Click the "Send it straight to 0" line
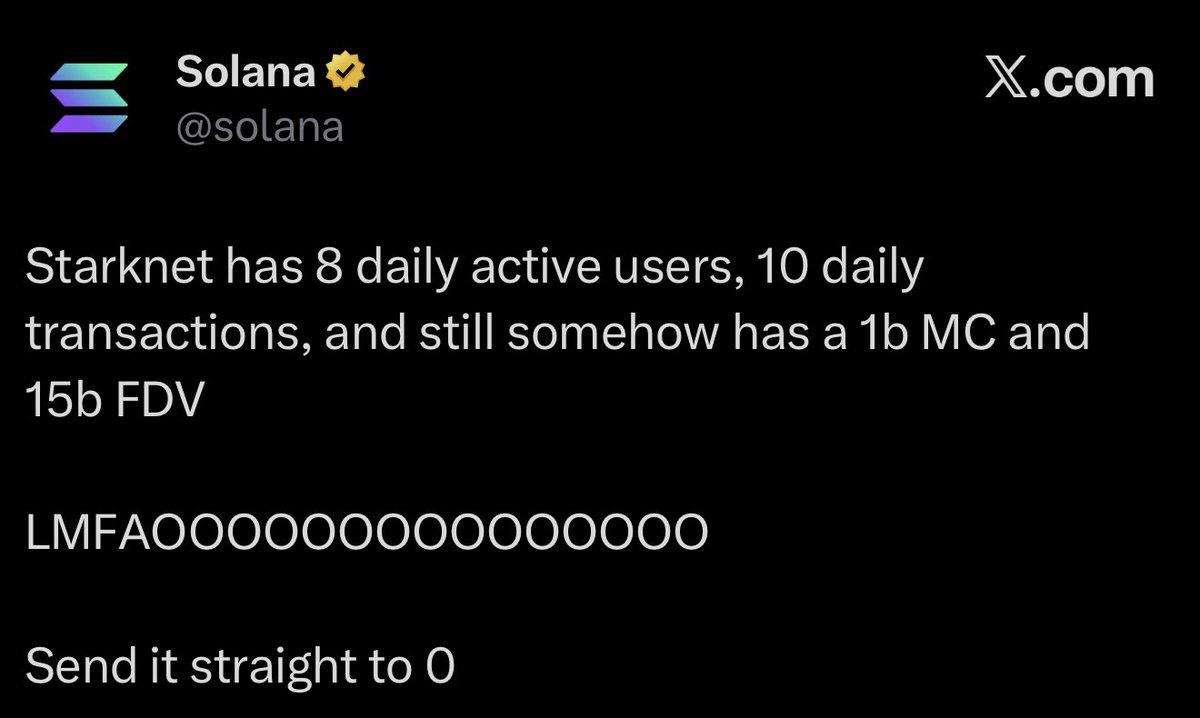 coord(240,666)
